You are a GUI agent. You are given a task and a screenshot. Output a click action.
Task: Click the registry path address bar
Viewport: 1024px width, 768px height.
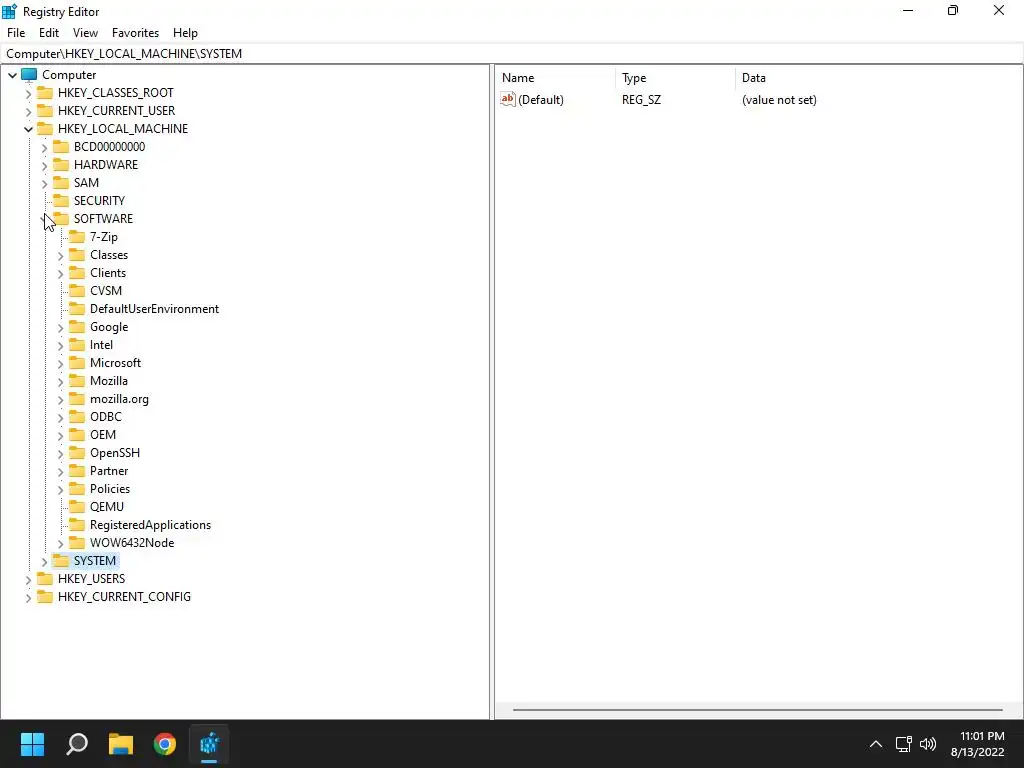coord(512,54)
